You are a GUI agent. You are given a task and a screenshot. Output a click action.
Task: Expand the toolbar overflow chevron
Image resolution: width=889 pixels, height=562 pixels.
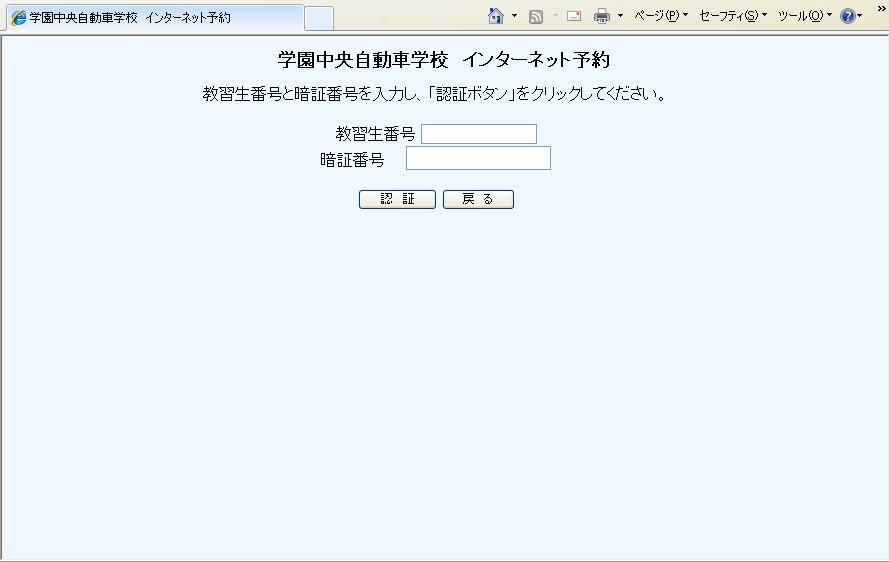882,9
